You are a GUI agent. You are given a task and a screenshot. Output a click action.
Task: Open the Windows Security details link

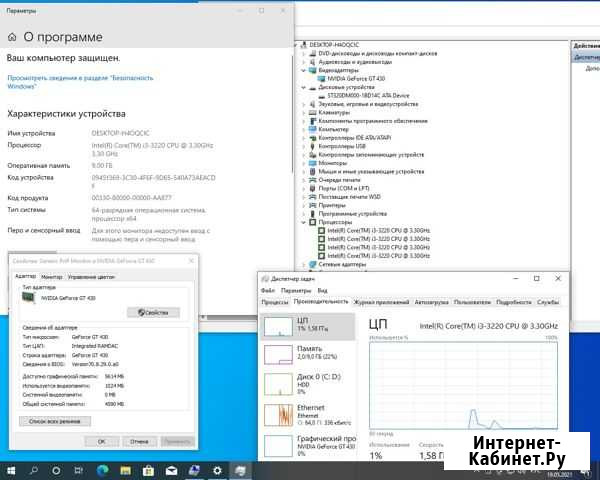[x=80, y=82]
